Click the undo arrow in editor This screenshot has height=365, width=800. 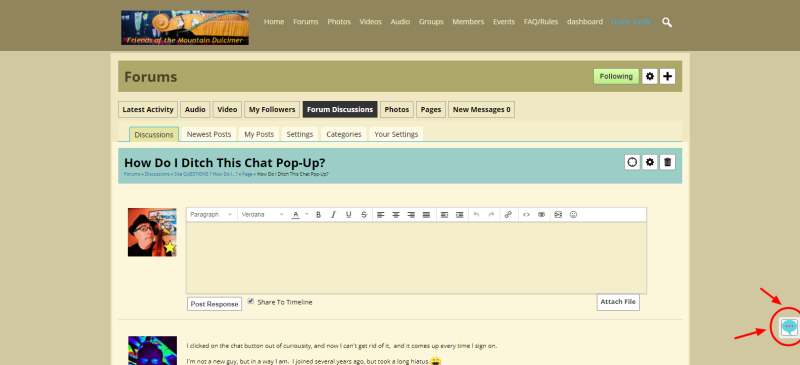click(x=477, y=215)
